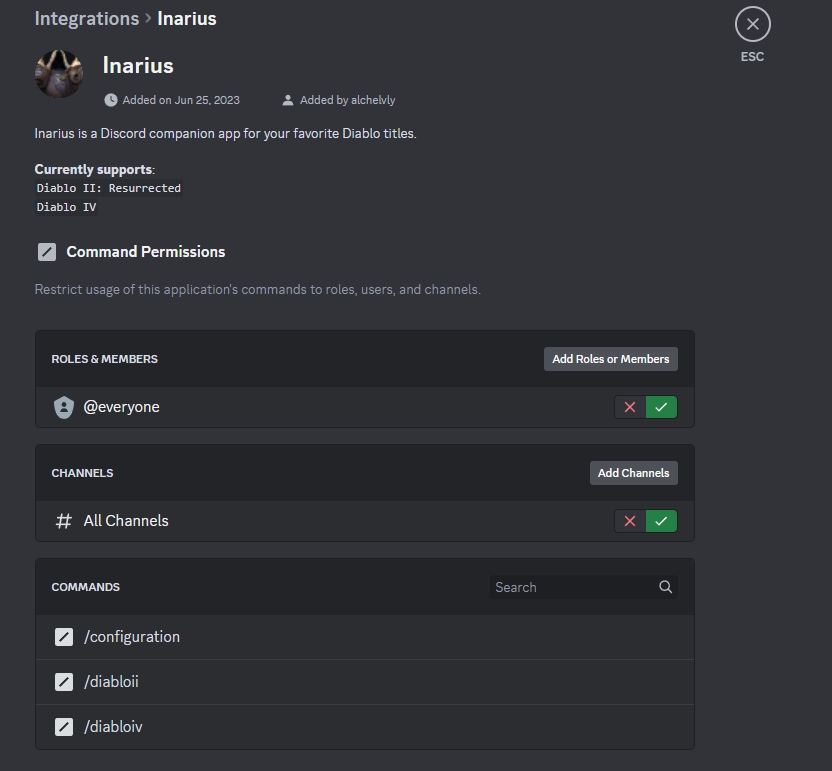Image resolution: width=832 pixels, height=771 pixels.
Task: Click the slash icon beside /diabloii
Action: click(x=64, y=682)
